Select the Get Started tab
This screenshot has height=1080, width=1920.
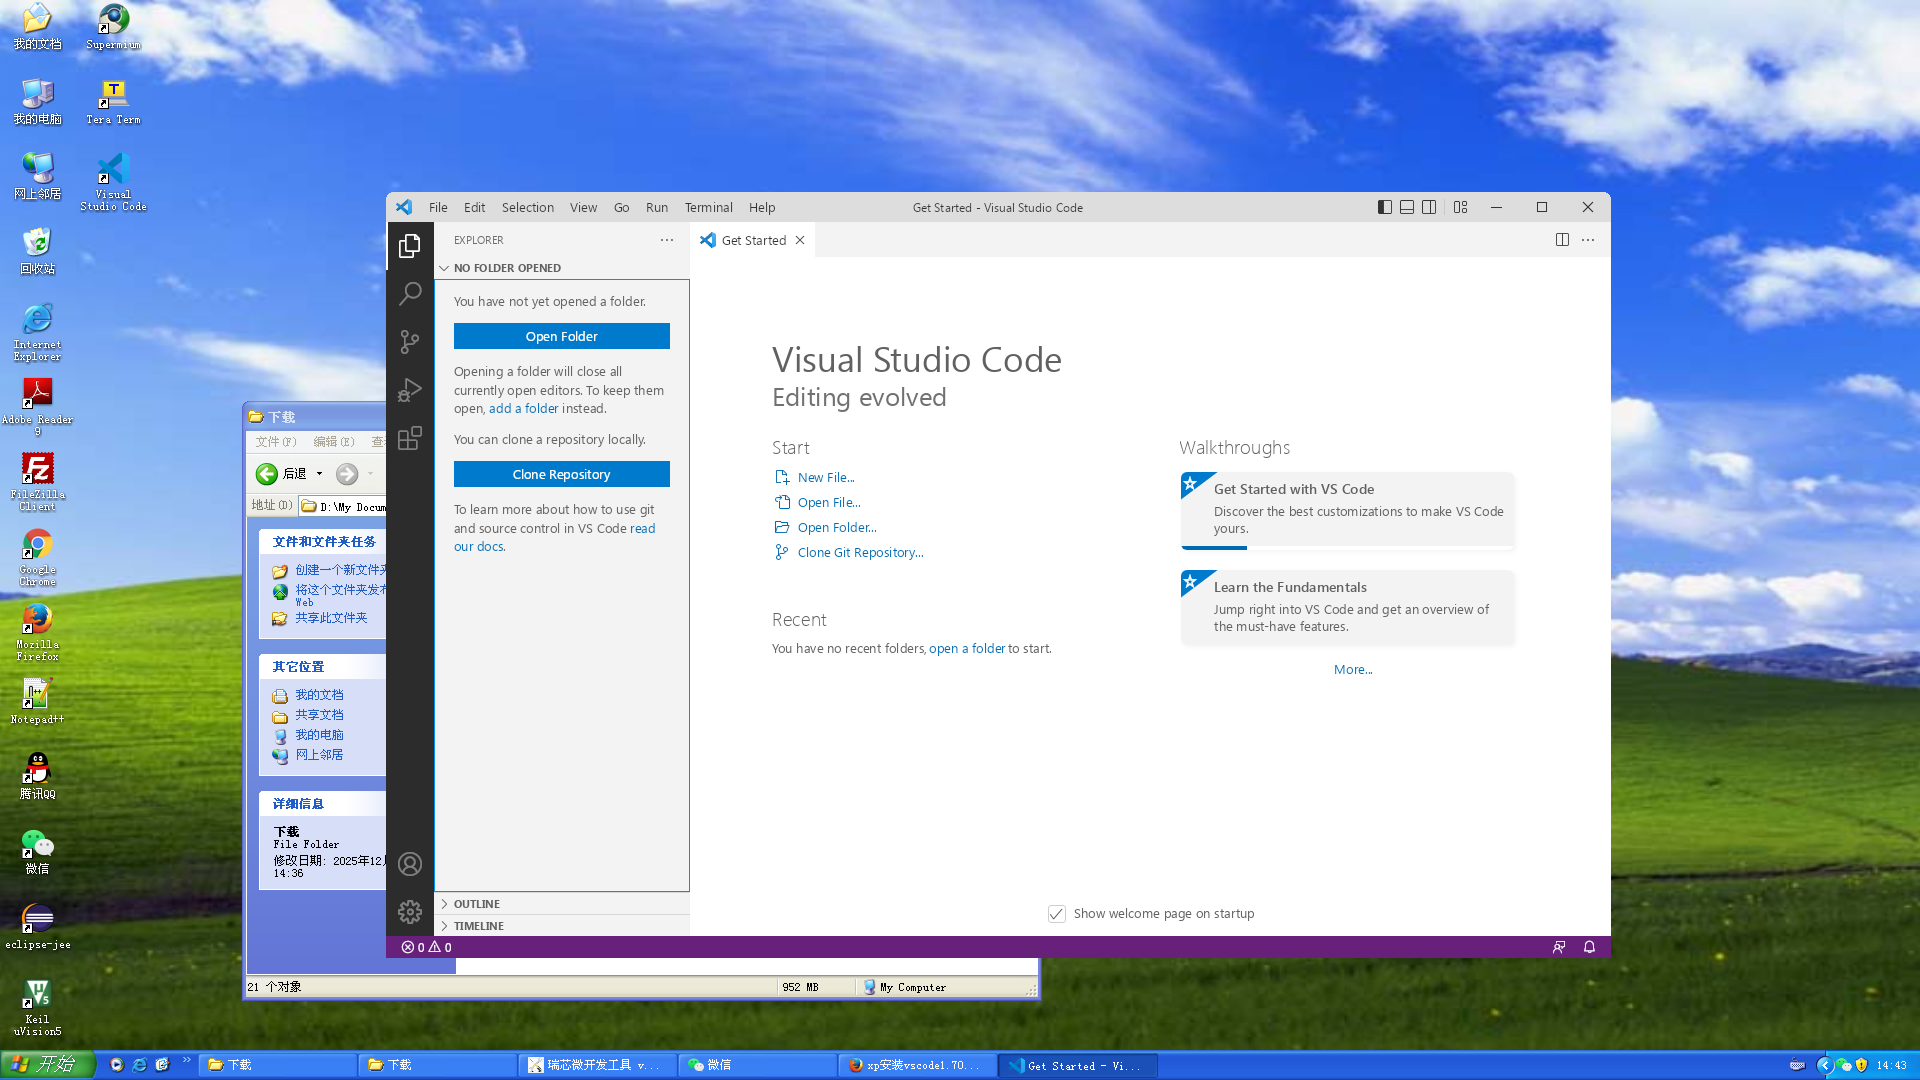[x=753, y=240]
